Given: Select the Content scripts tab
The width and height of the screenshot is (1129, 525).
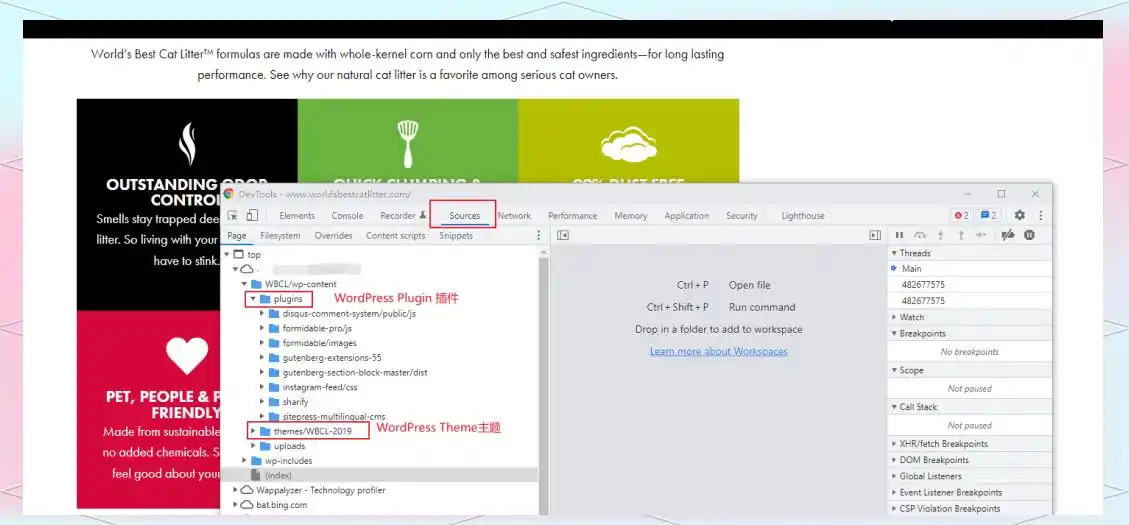Looking at the screenshot, I should 395,235.
